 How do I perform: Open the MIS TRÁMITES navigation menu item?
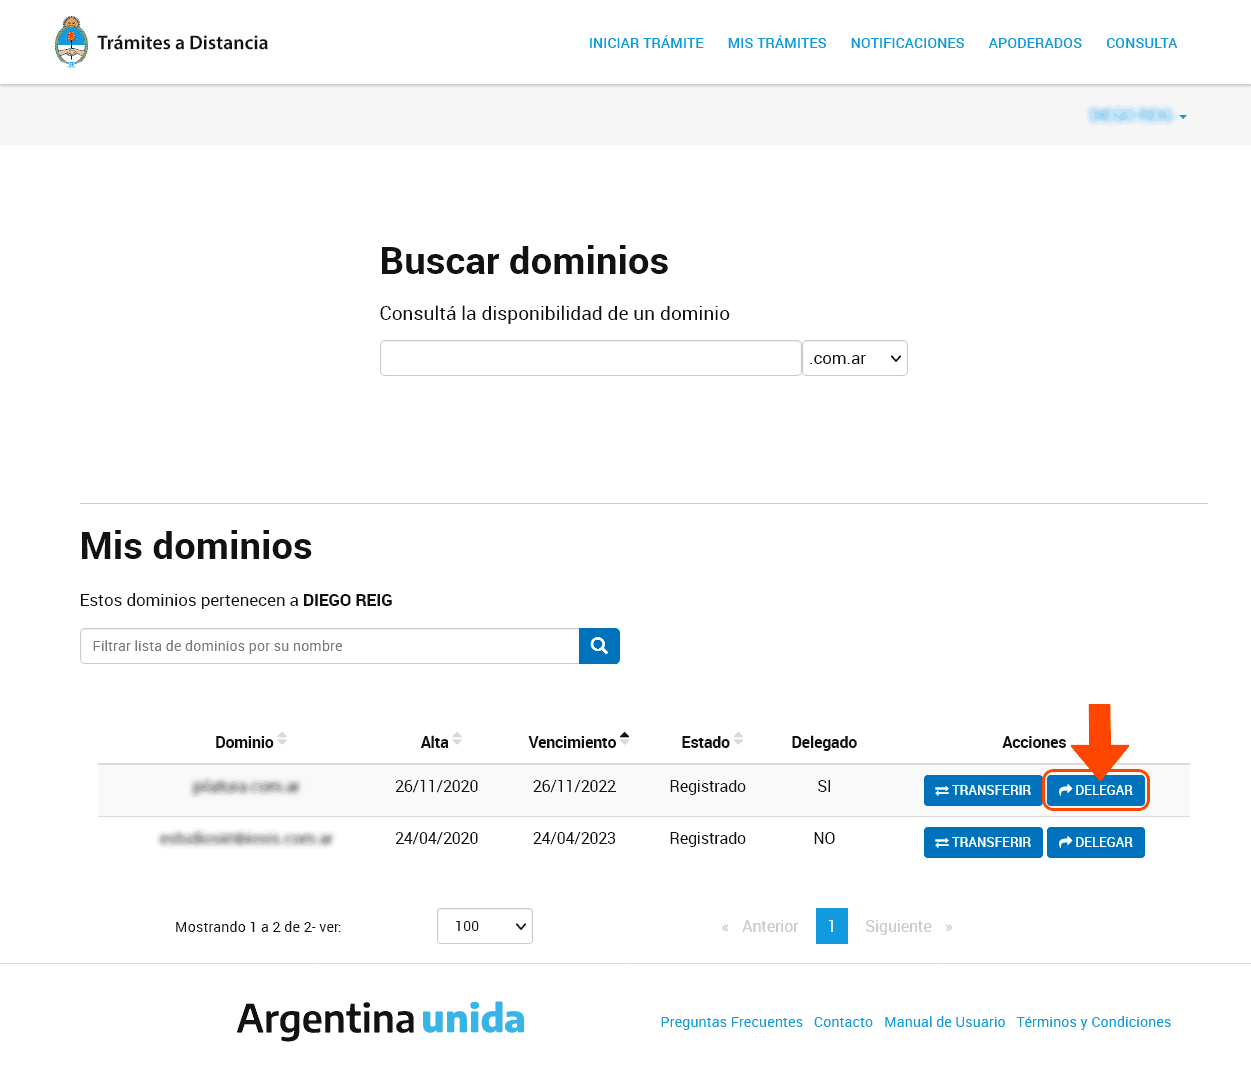[x=777, y=43]
